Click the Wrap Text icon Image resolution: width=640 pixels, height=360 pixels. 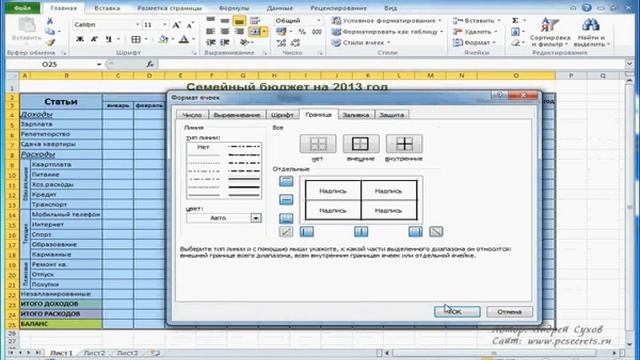click(x=255, y=20)
